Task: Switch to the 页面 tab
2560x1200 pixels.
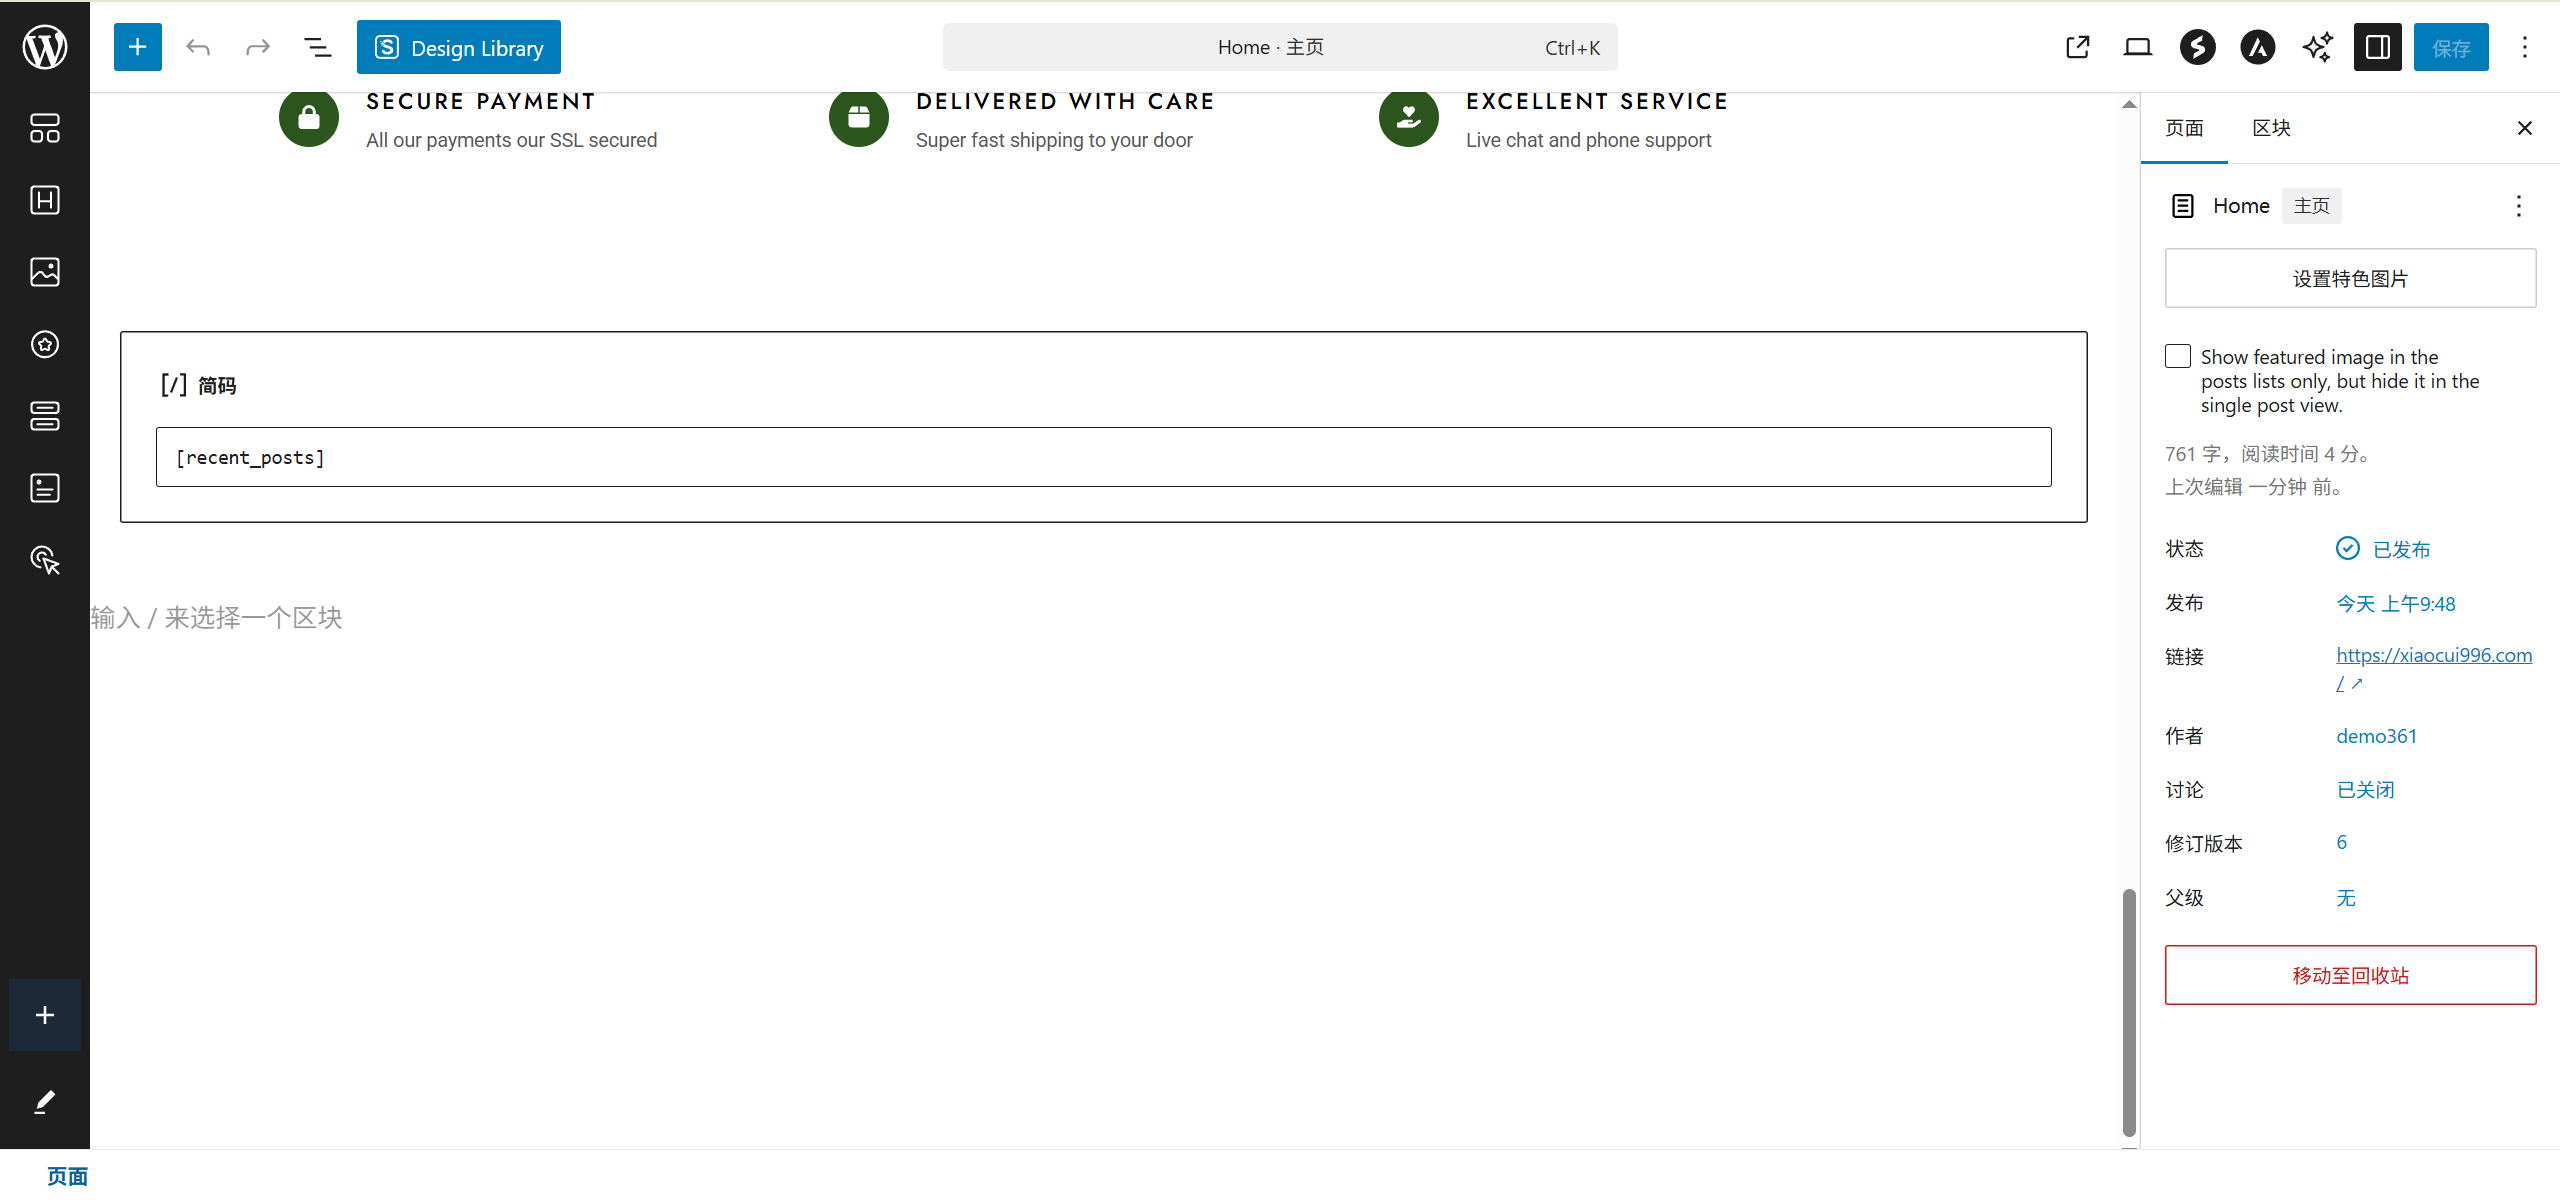Action: [x=2184, y=128]
